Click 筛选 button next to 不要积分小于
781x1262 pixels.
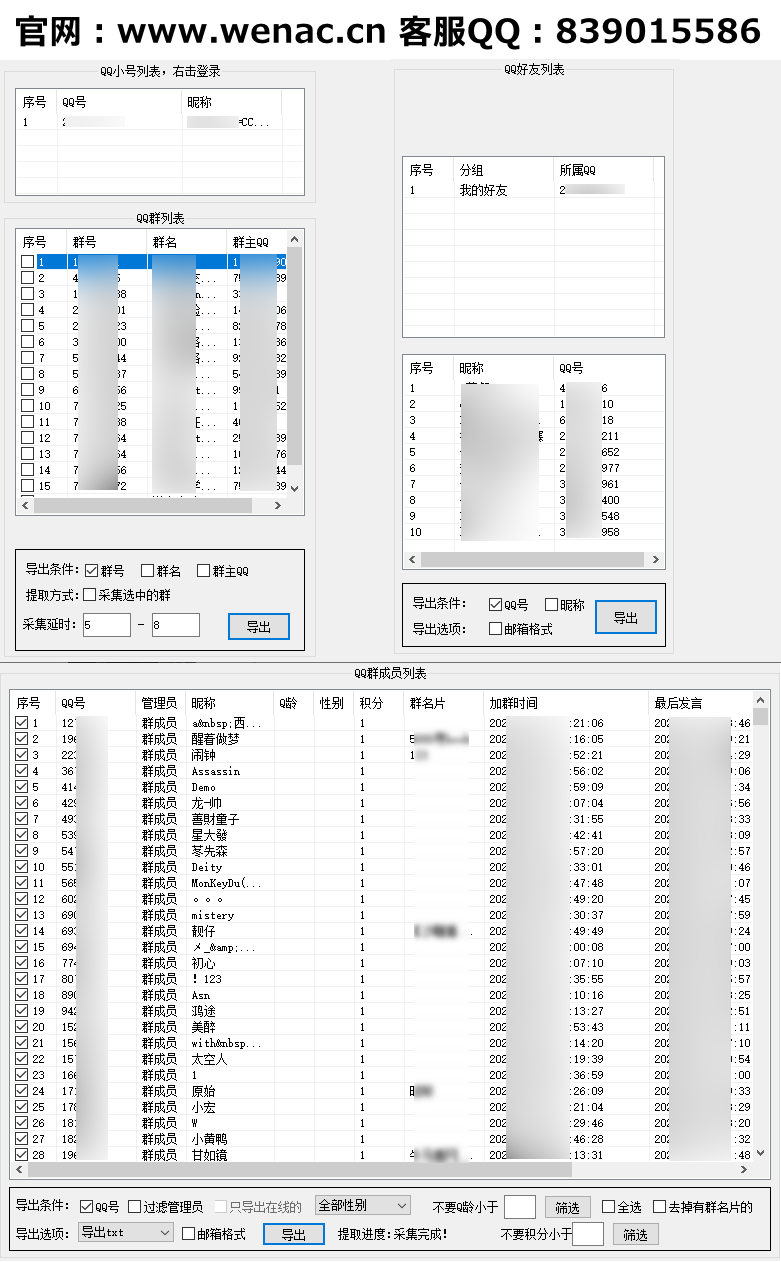(635, 1234)
